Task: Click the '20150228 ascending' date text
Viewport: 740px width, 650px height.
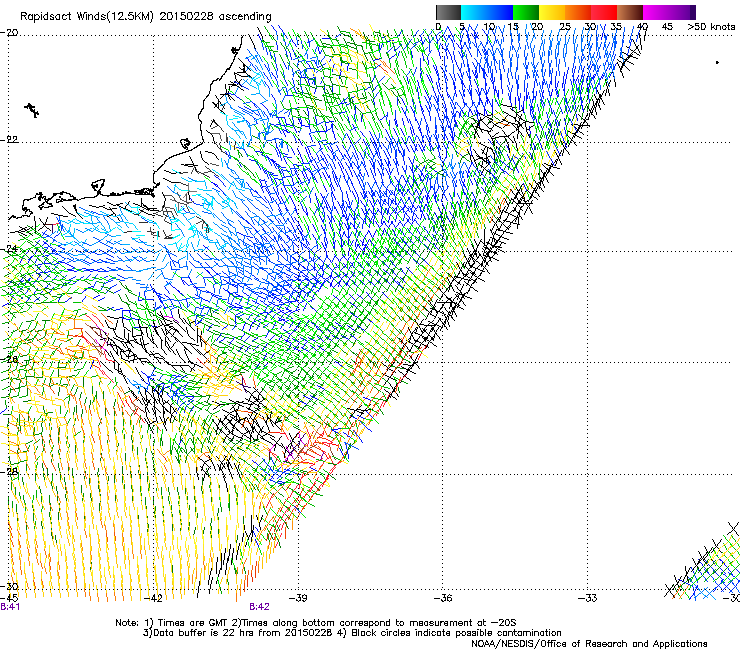Action: coord(215,17)
